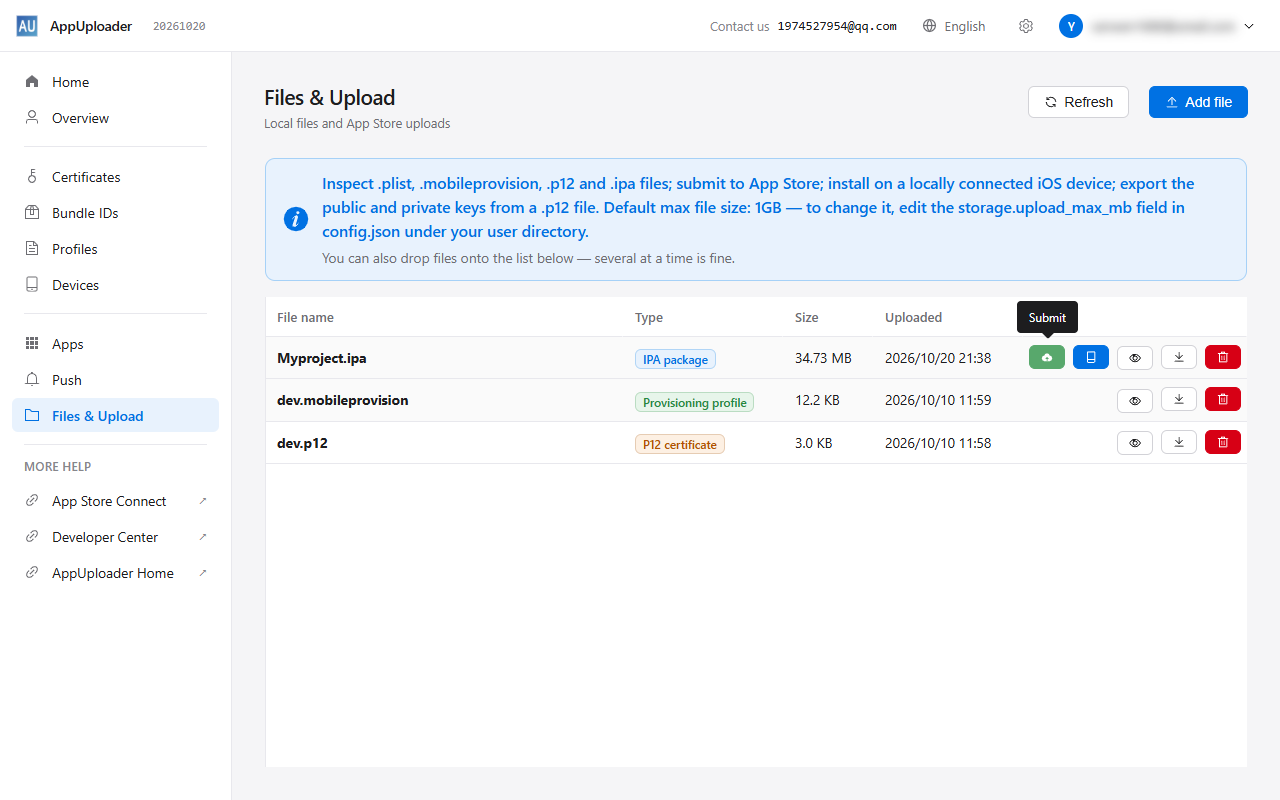Click the contact email 1974527954@qq.com
Viewport: 1280px width, 800px height.
pos(837,26)
